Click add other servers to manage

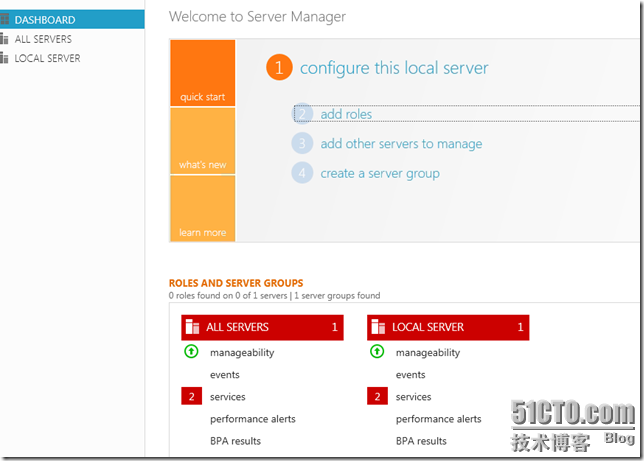click(x=401, y=144)
